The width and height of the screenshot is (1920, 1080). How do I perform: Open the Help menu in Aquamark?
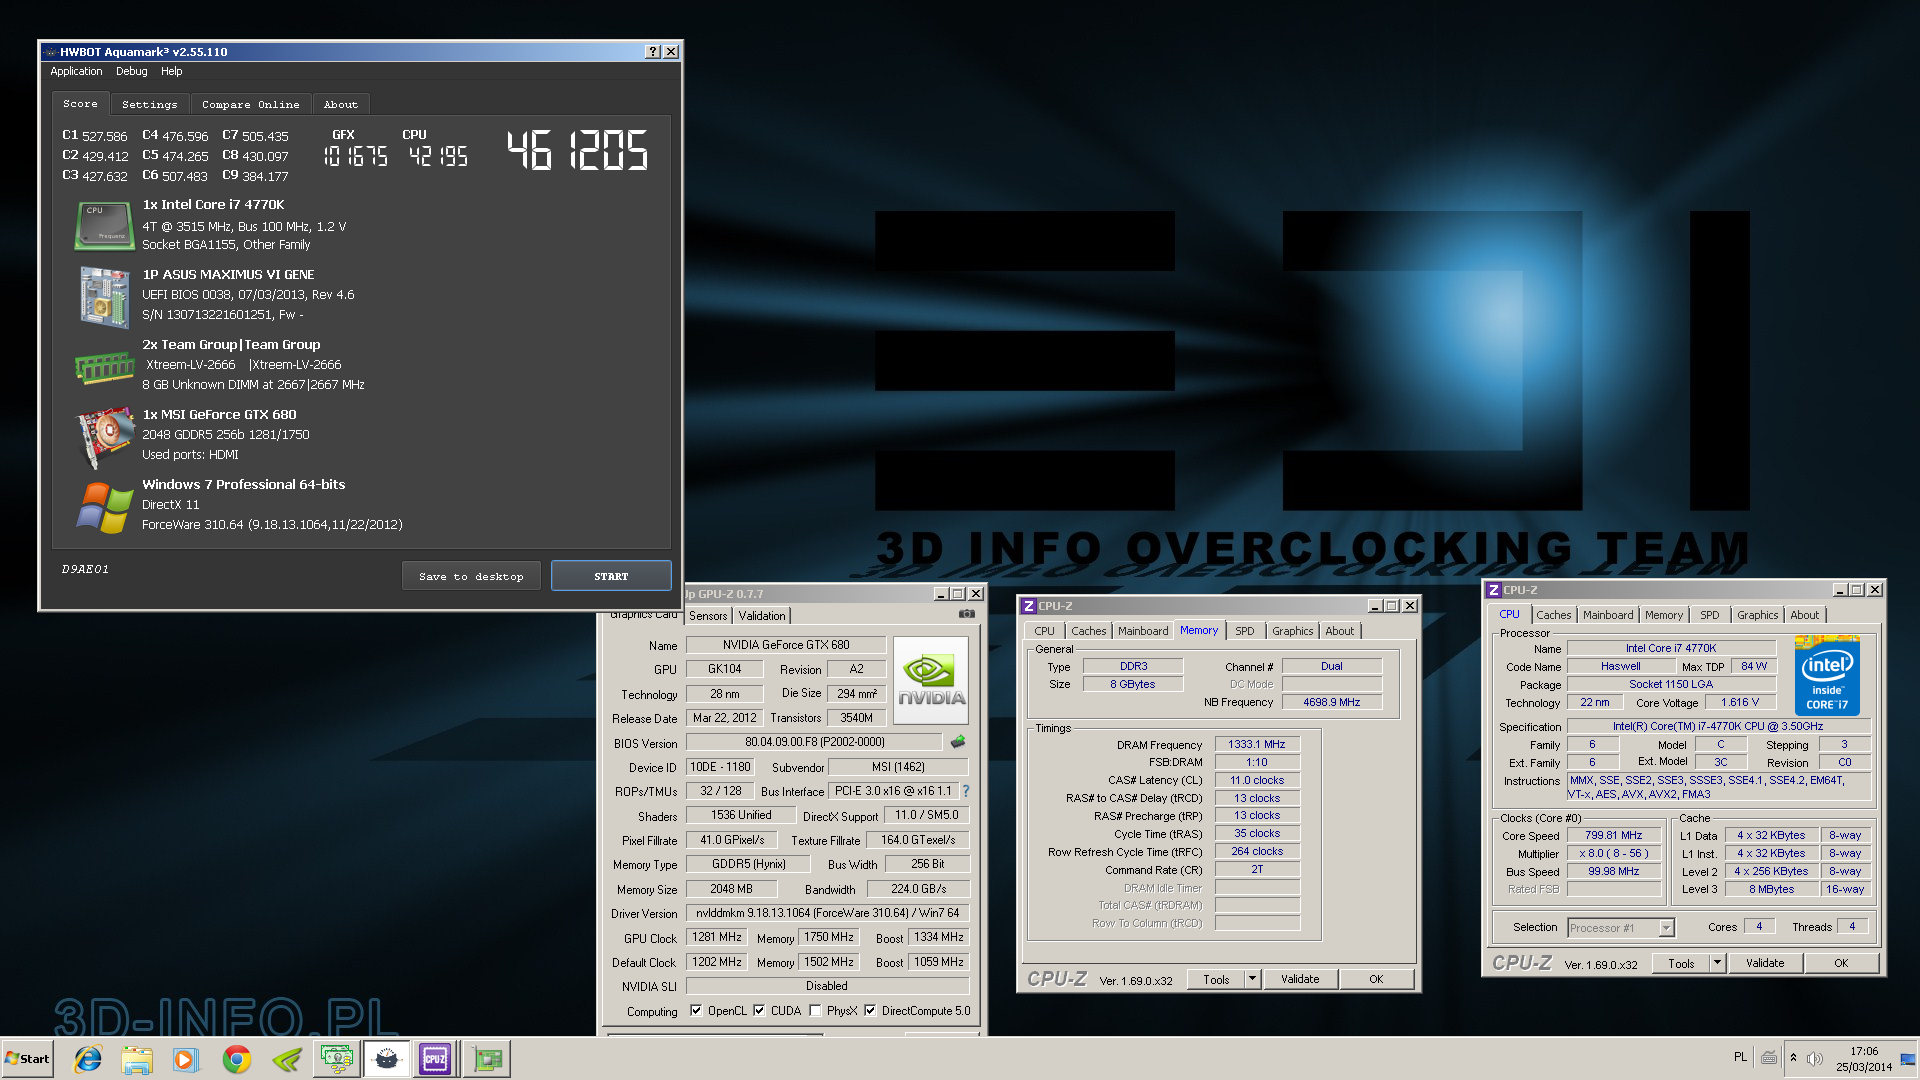[171, 72]
